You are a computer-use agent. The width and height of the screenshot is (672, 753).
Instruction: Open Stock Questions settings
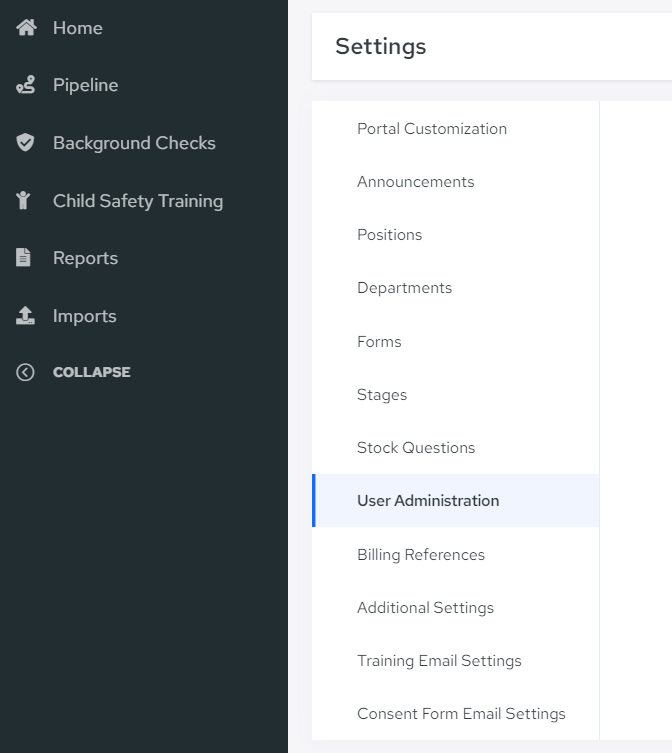click(x=455, y=448)
